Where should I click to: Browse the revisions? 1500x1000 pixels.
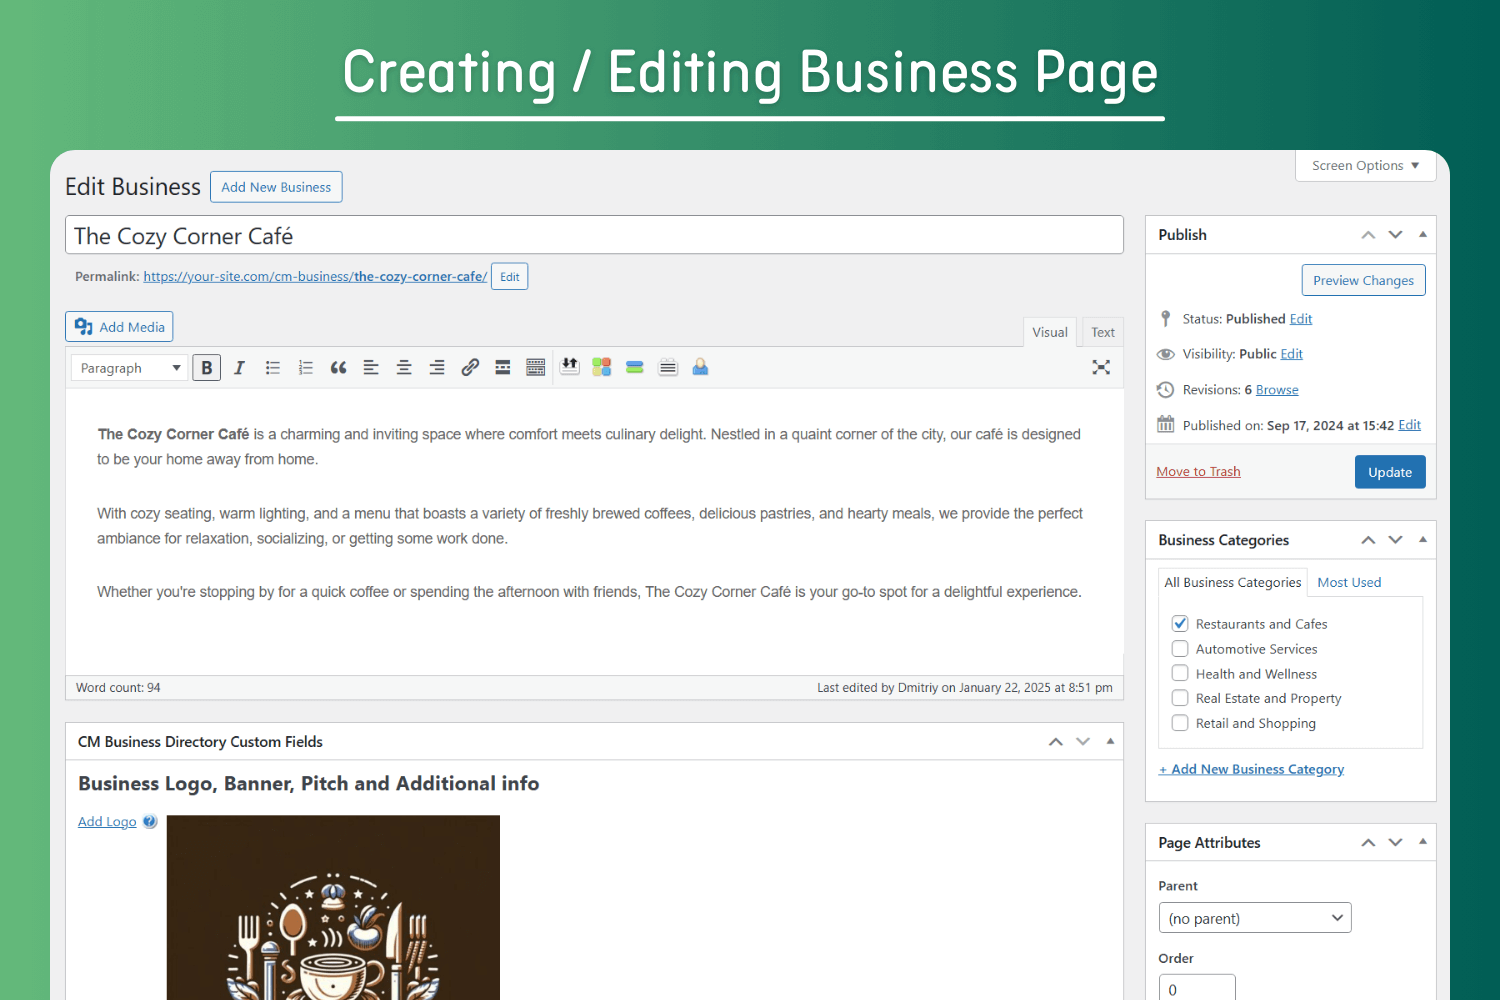pos(1277,390)
